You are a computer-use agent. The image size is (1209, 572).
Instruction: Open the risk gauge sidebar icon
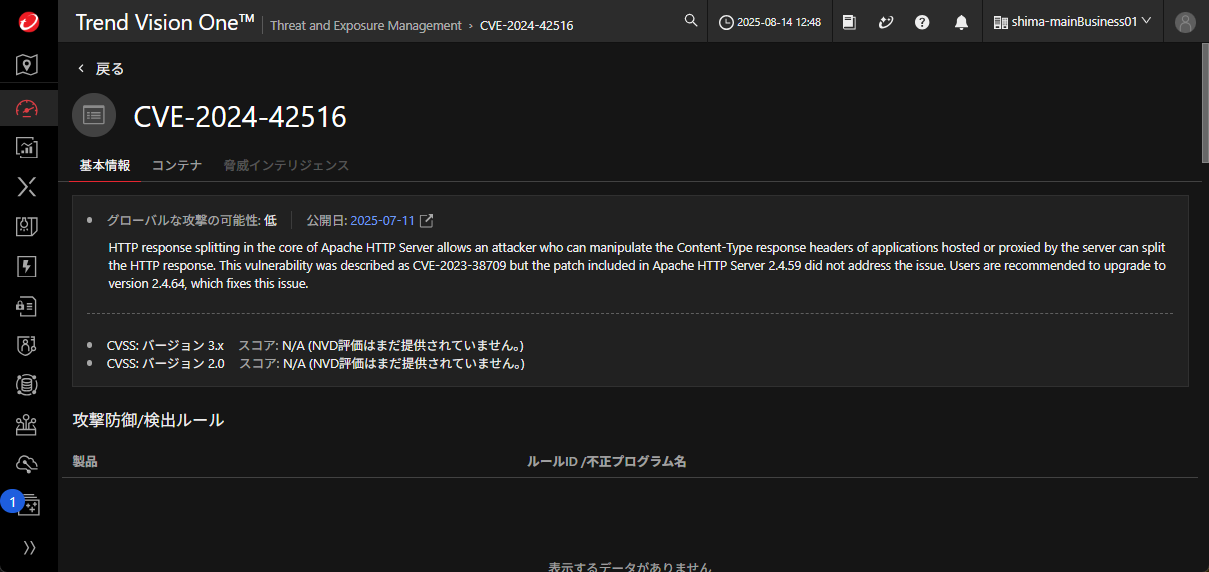pos(28,108)
